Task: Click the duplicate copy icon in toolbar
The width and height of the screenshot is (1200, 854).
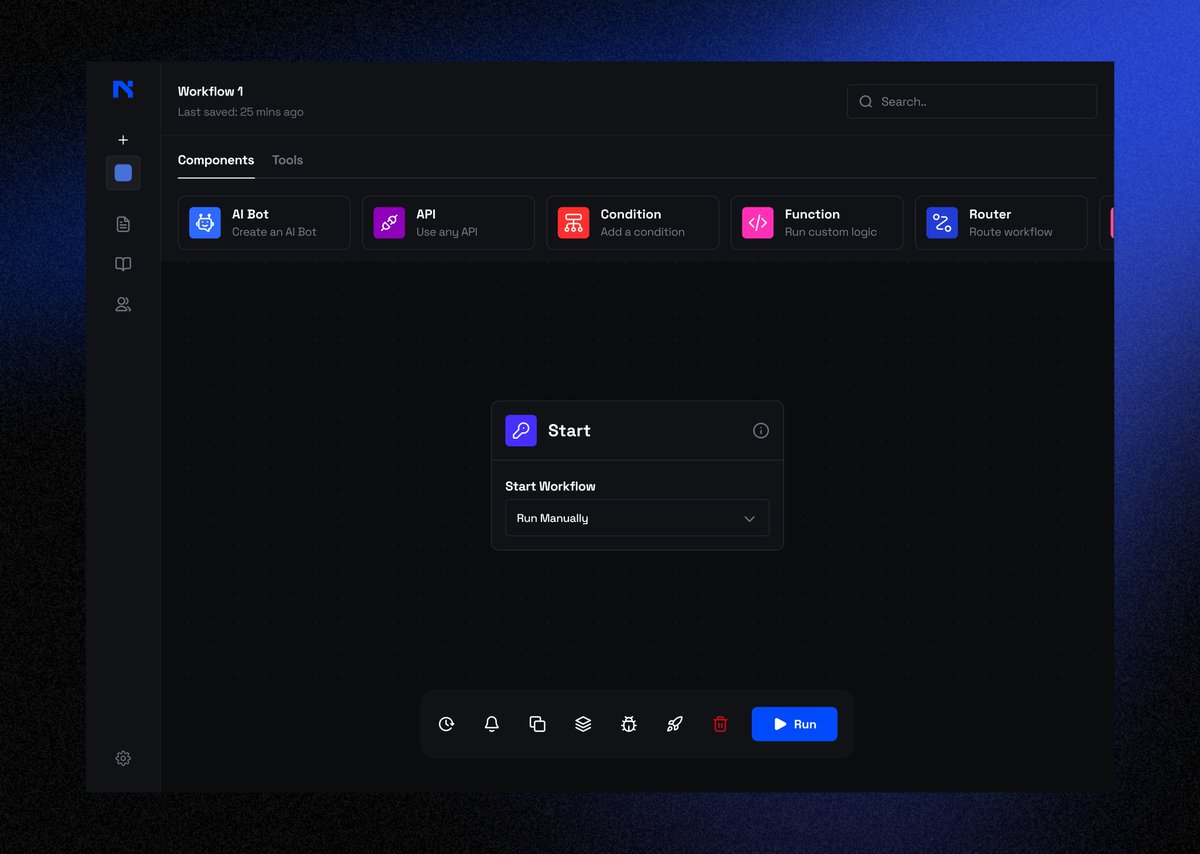Action: (537, 724)
